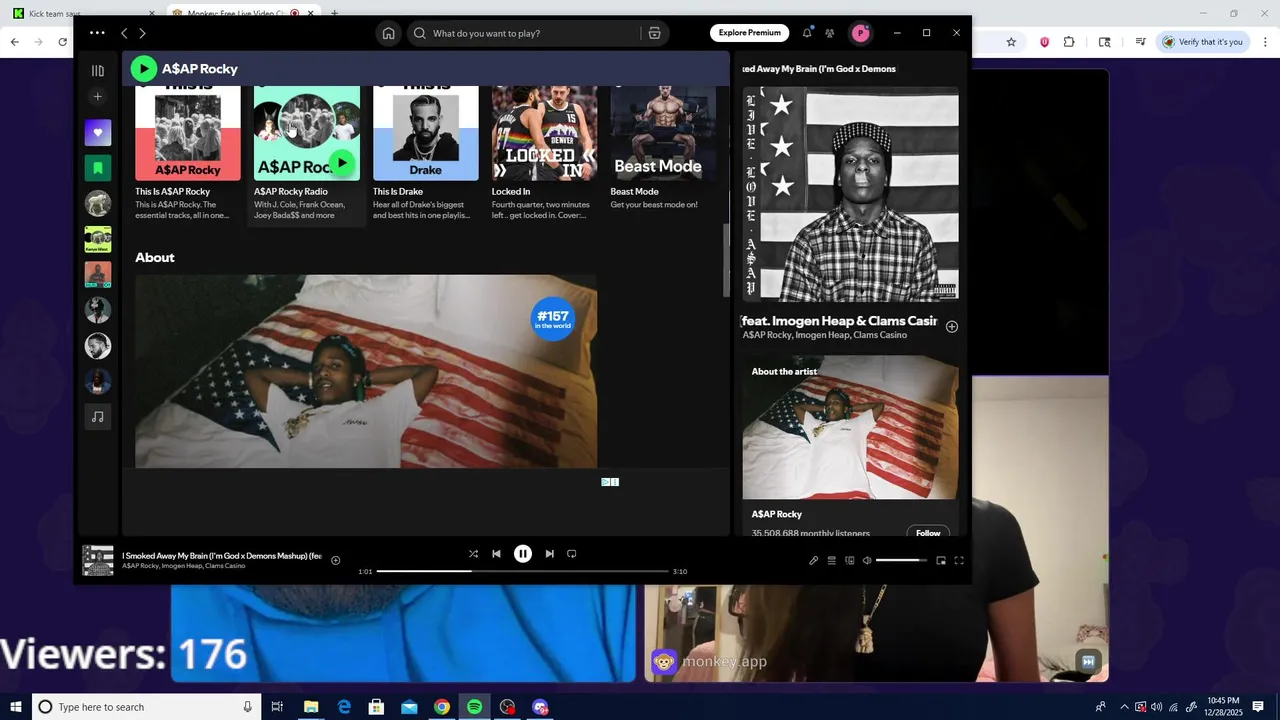Bookmark this page with the Chrome star
The width and height of the screenshot is (1280, 720).
[1011, 42]
